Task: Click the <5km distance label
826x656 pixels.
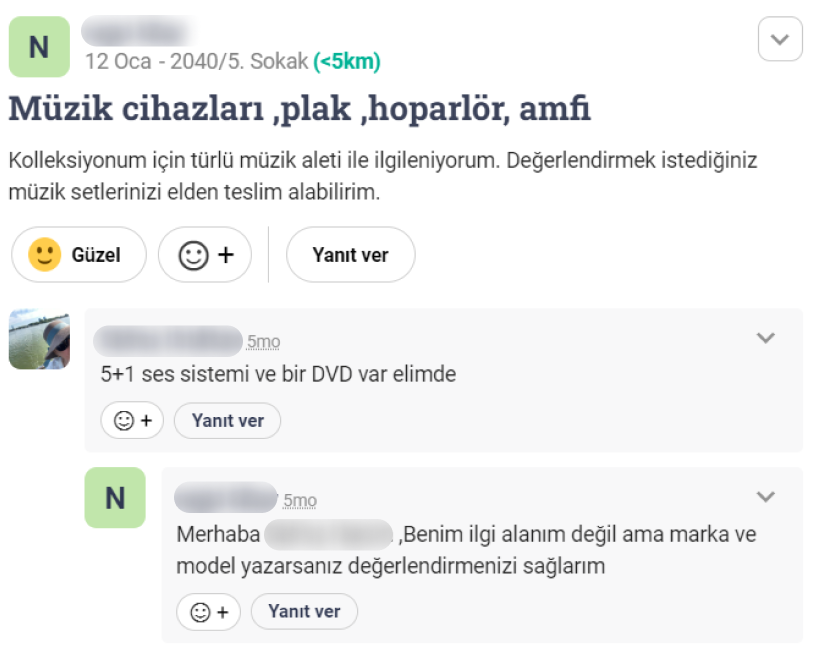Action: click(x=347, y=62)
